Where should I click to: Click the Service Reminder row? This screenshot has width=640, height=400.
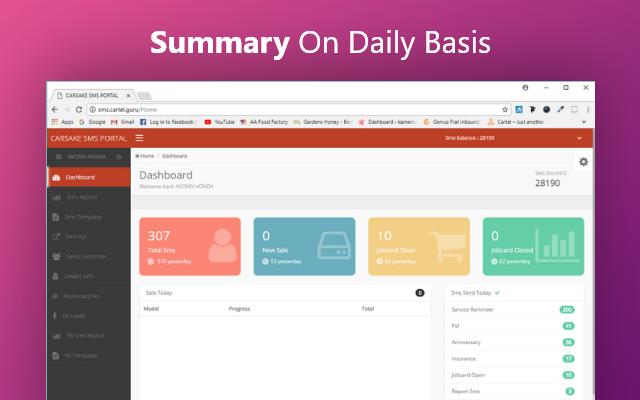click(x=514, y=309)
